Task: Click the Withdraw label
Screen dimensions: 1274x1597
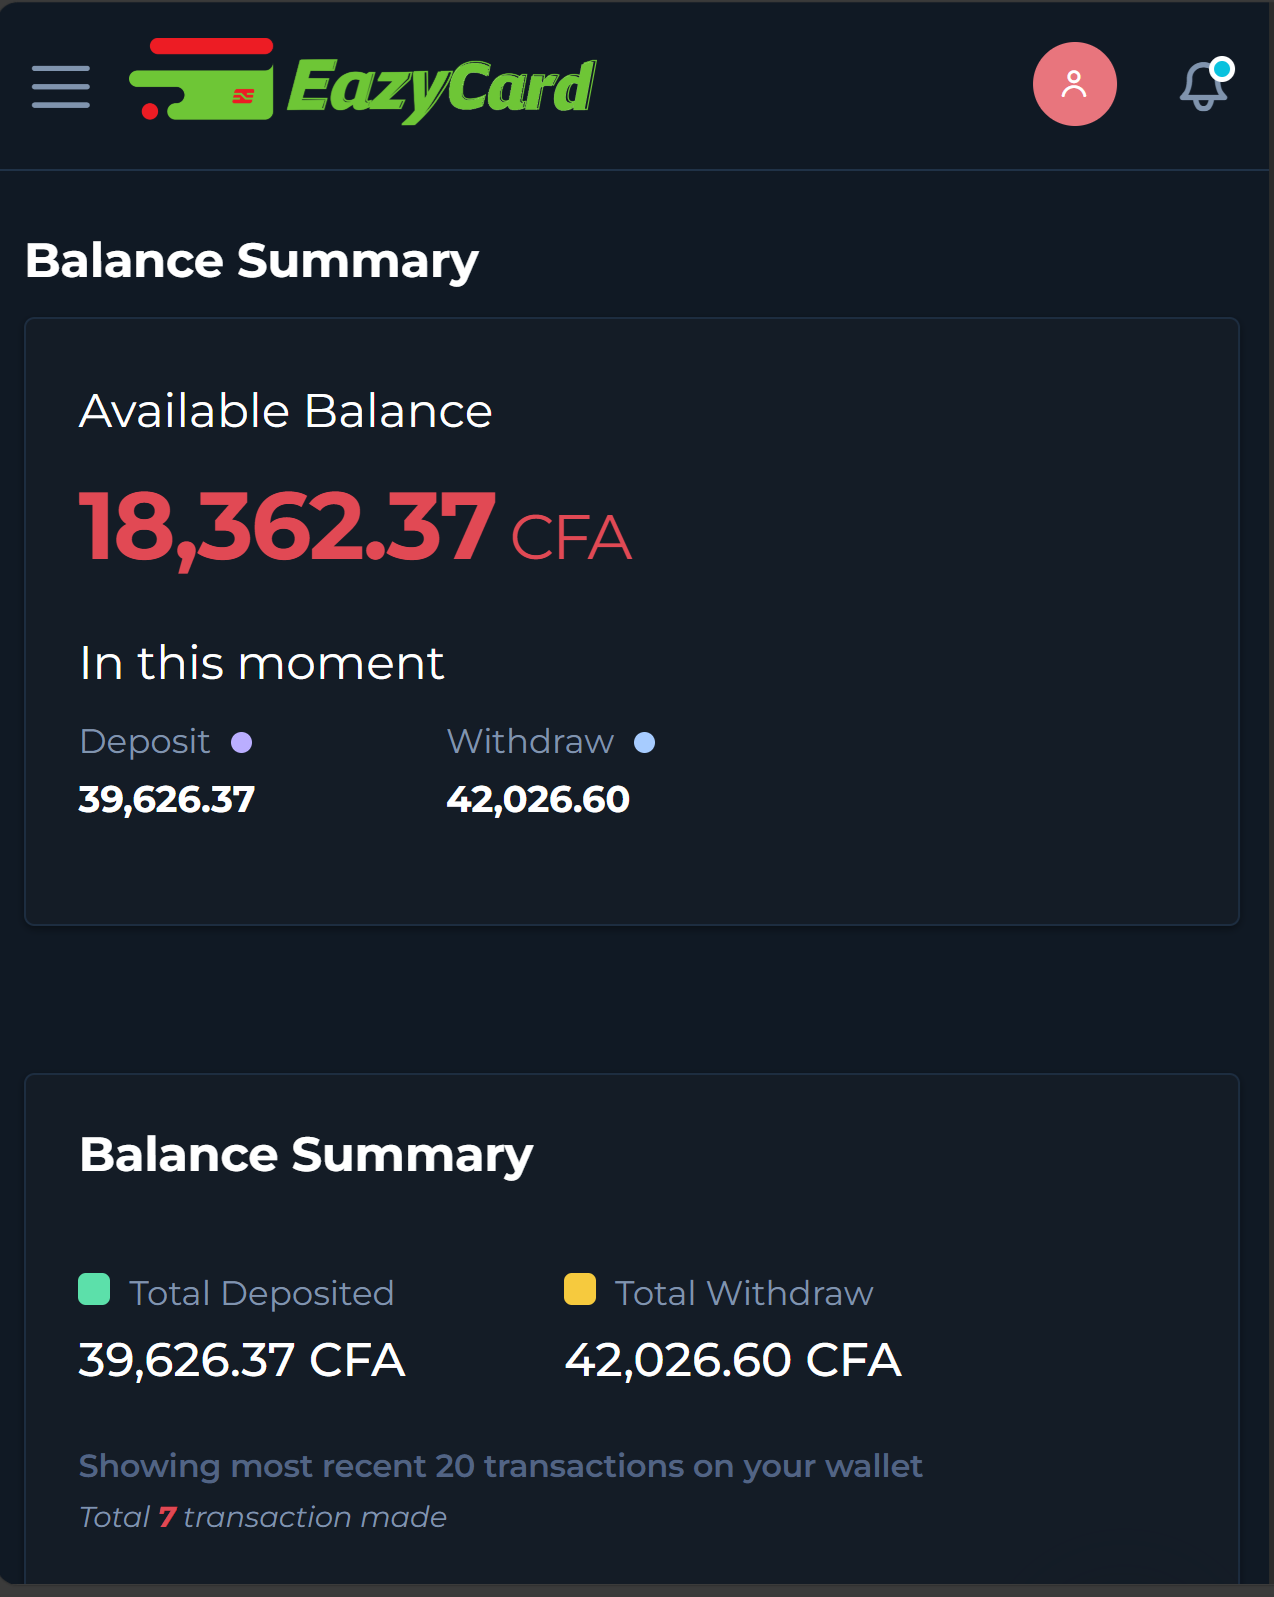Action: point(530,742)
